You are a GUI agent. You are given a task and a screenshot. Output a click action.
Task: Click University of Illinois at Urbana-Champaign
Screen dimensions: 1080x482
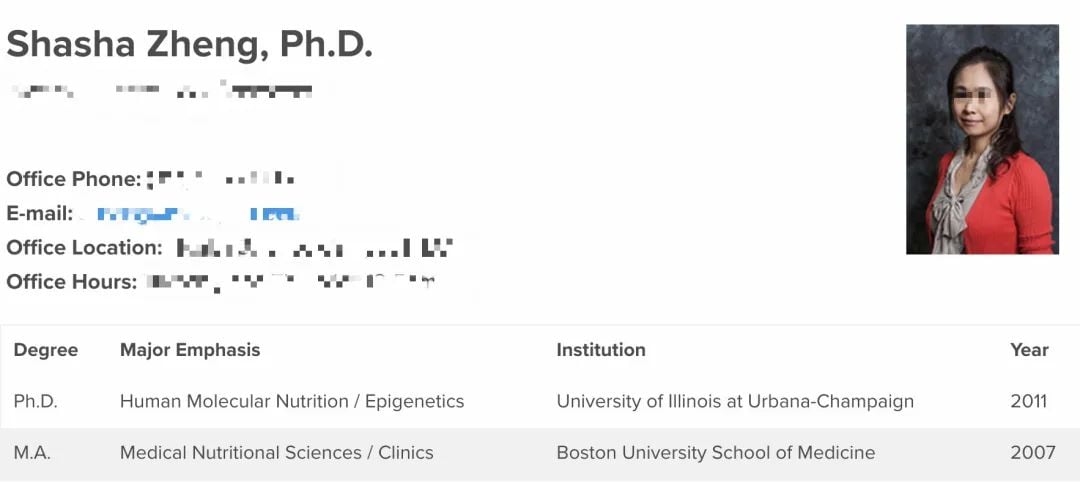pyautogui.click(x=735, y=401)
